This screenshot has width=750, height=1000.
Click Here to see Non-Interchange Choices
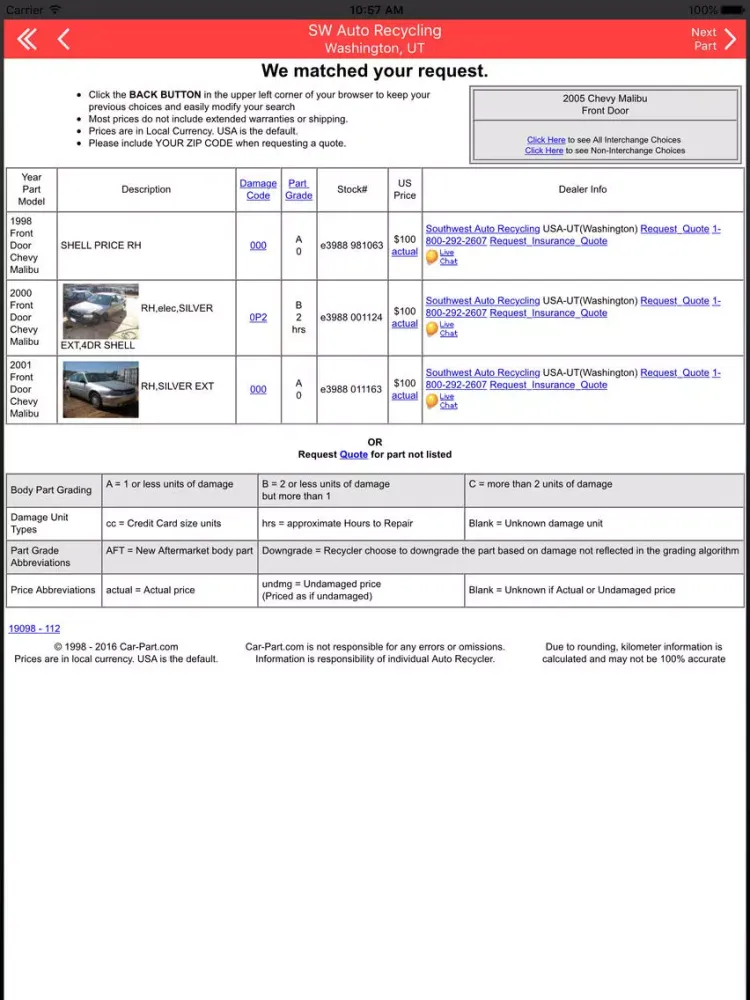click(x=544, y=151)
